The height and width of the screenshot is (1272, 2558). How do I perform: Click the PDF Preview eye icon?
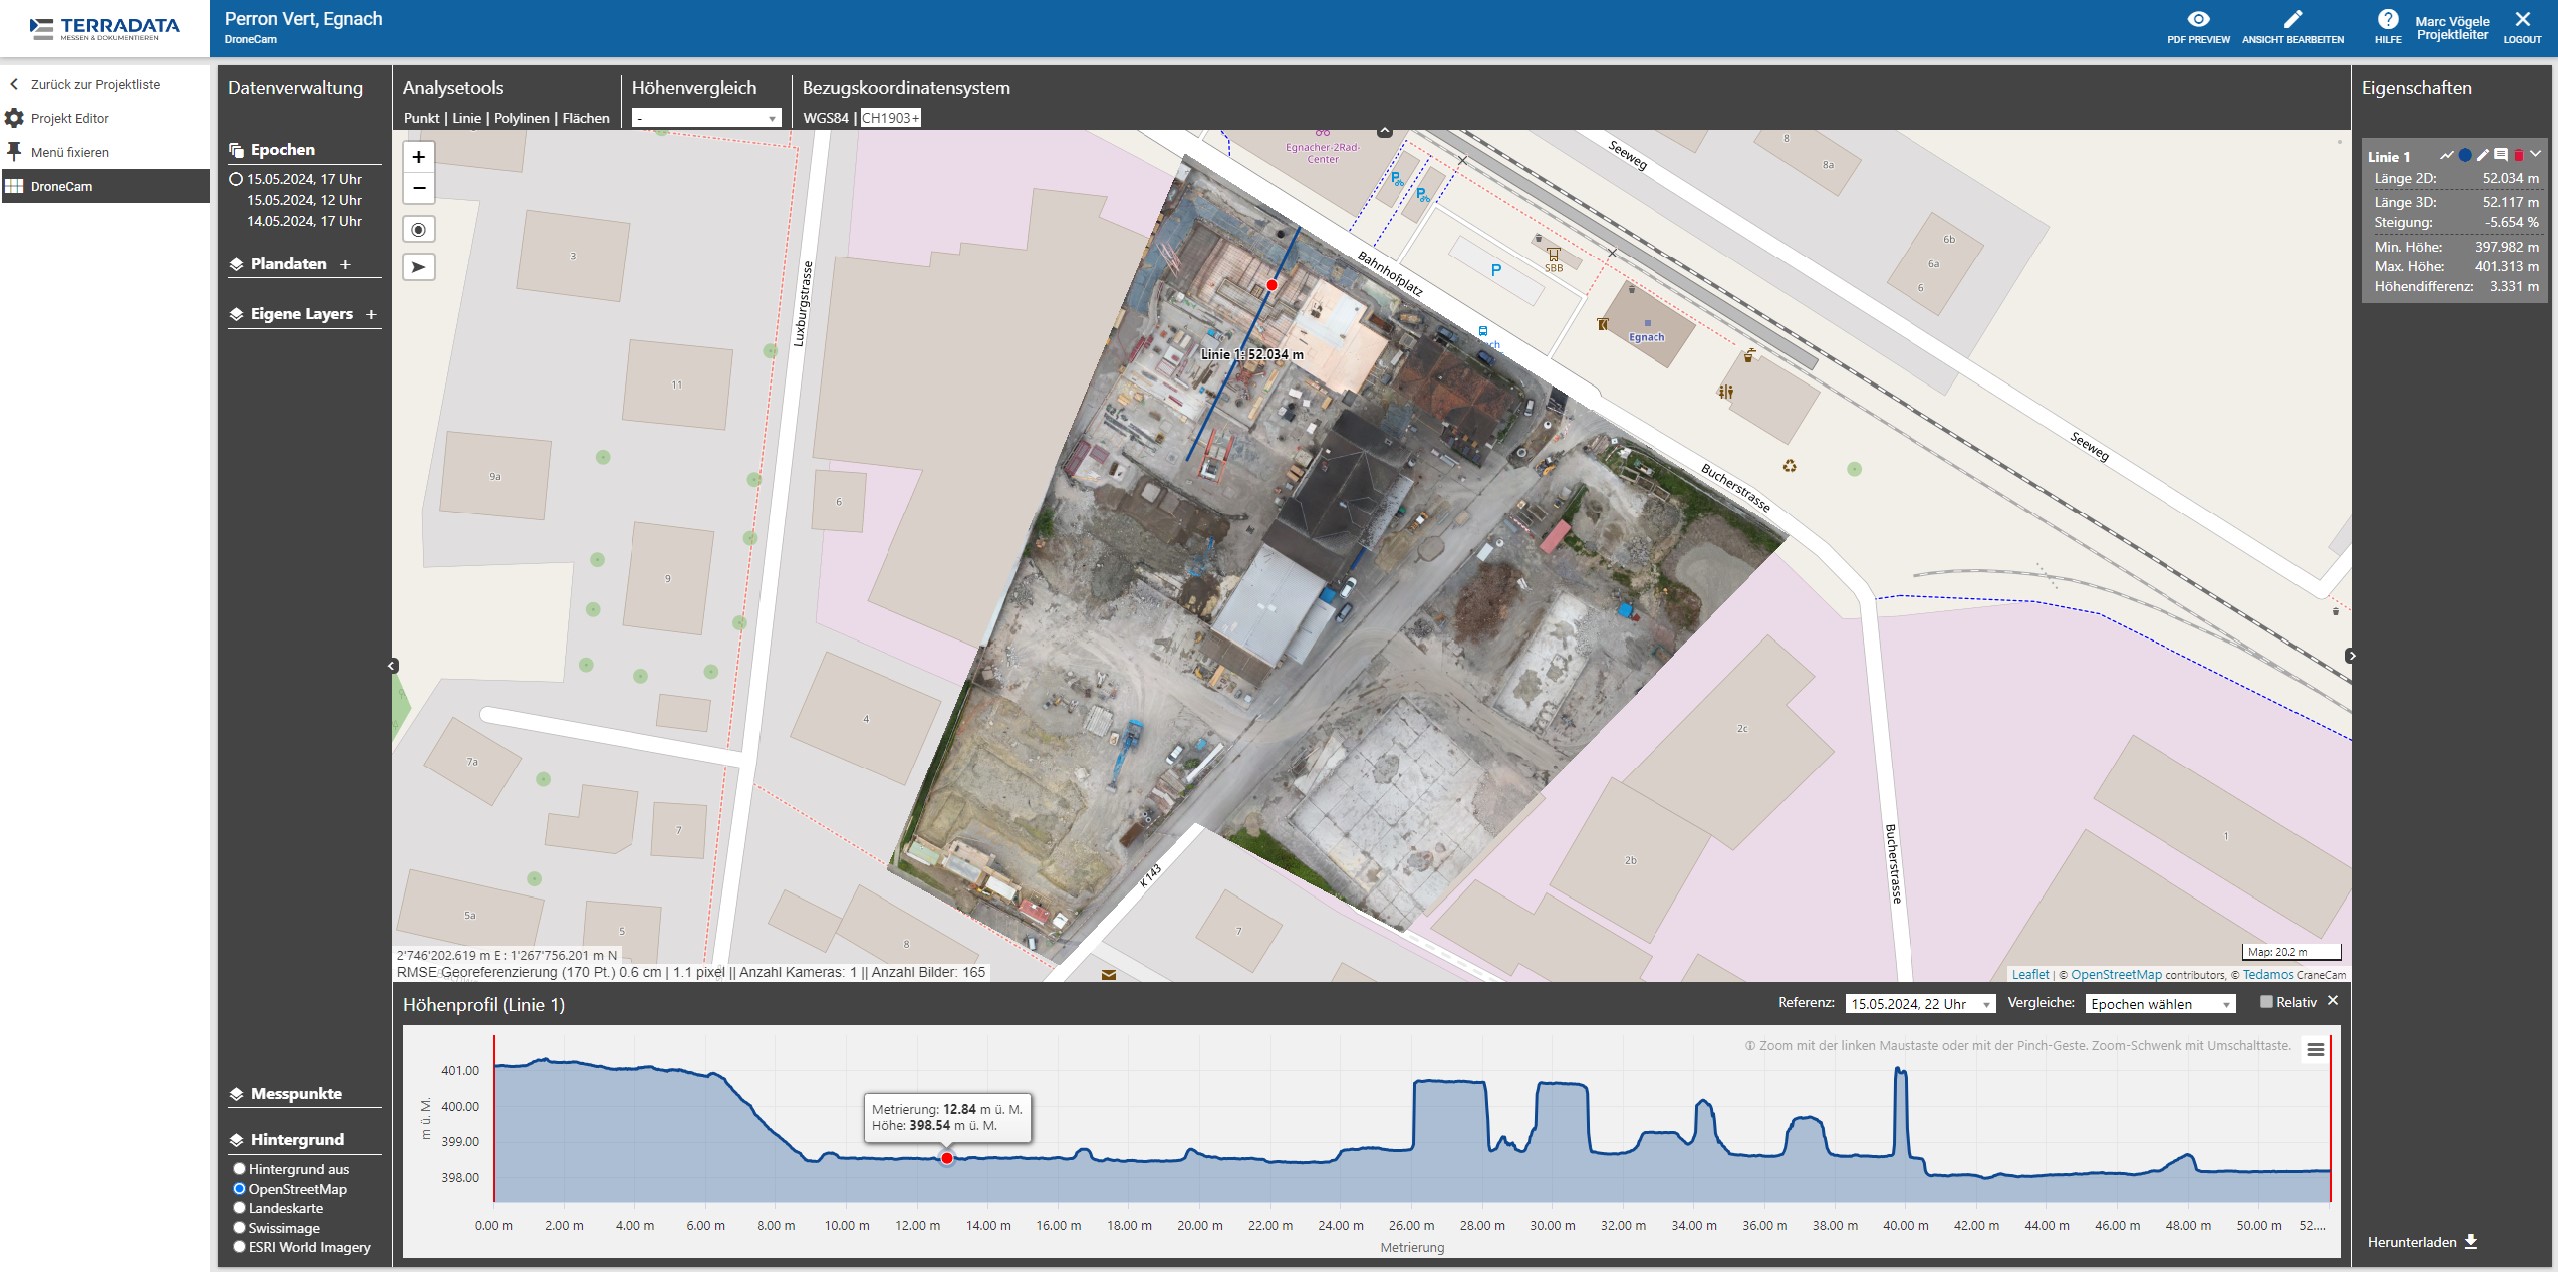point(2198,20)
